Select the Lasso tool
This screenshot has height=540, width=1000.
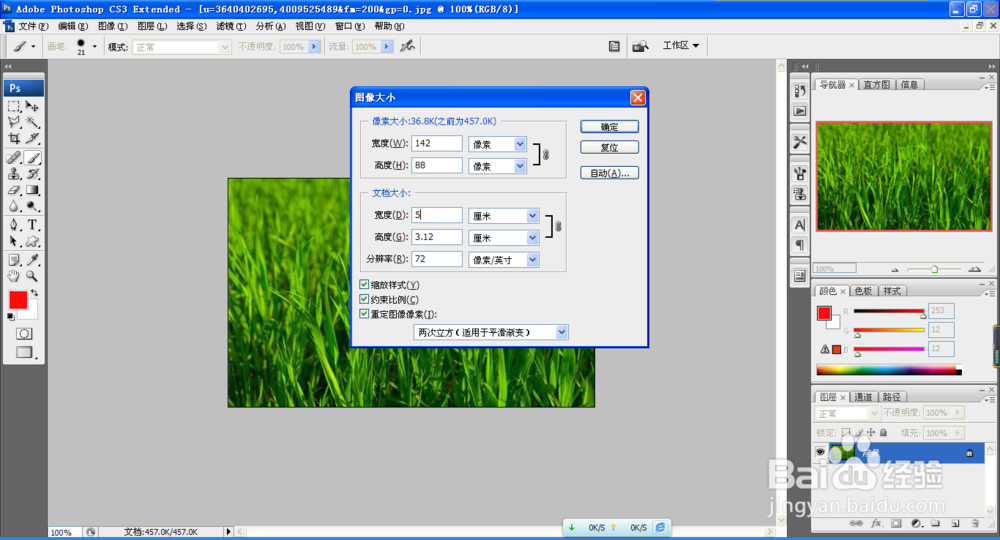click(13, 122)
